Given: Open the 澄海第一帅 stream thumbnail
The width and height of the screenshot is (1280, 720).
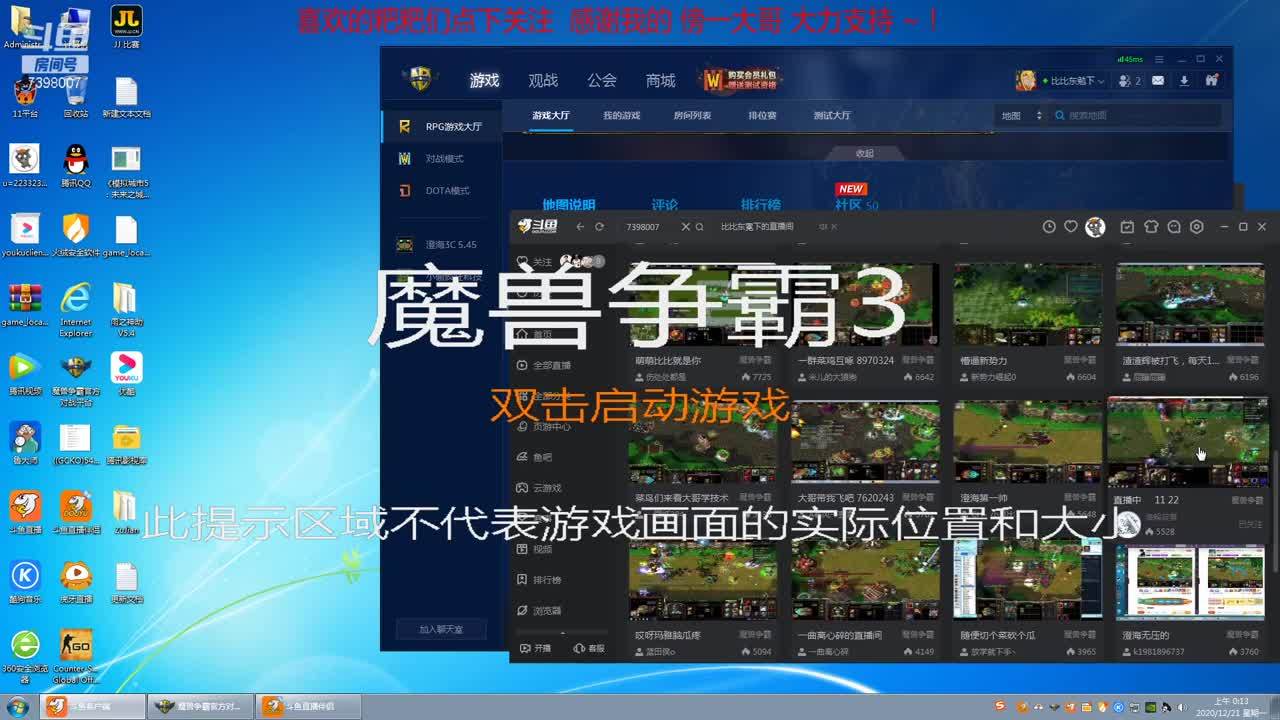Looking at the screenshot, I should pyautogui.click(x=1027, y=442).
